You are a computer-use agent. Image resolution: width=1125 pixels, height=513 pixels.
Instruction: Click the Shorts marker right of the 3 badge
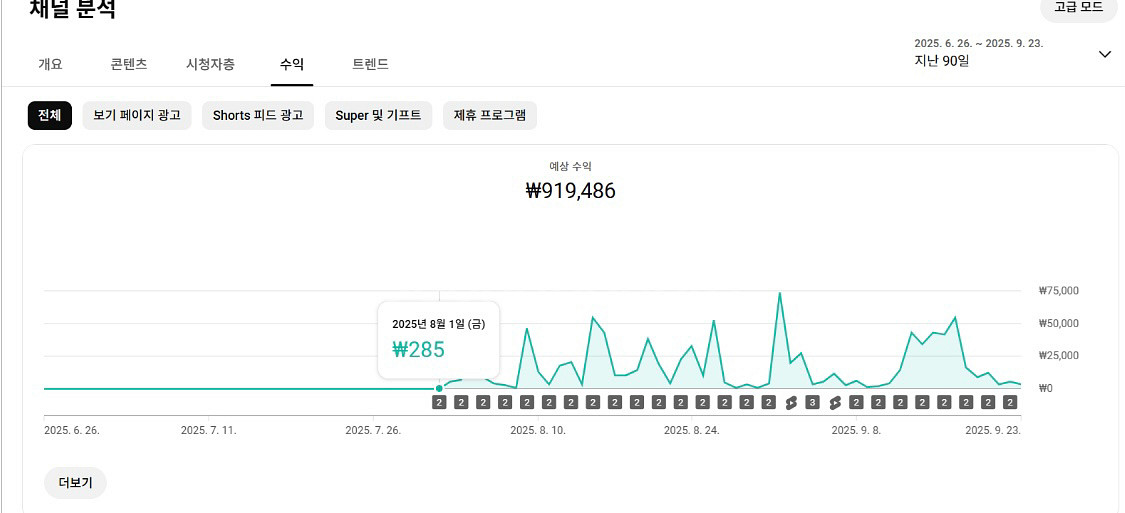coord(834,403)
